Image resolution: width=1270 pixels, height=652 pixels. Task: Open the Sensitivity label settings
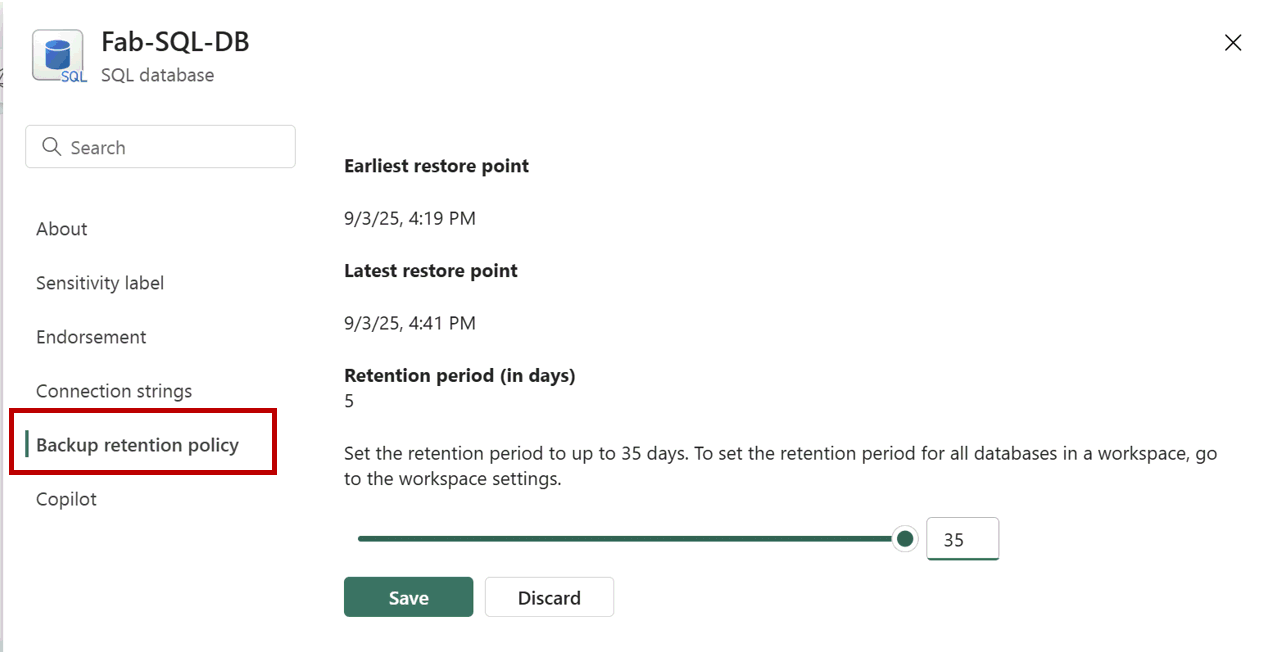pos(99,283)
